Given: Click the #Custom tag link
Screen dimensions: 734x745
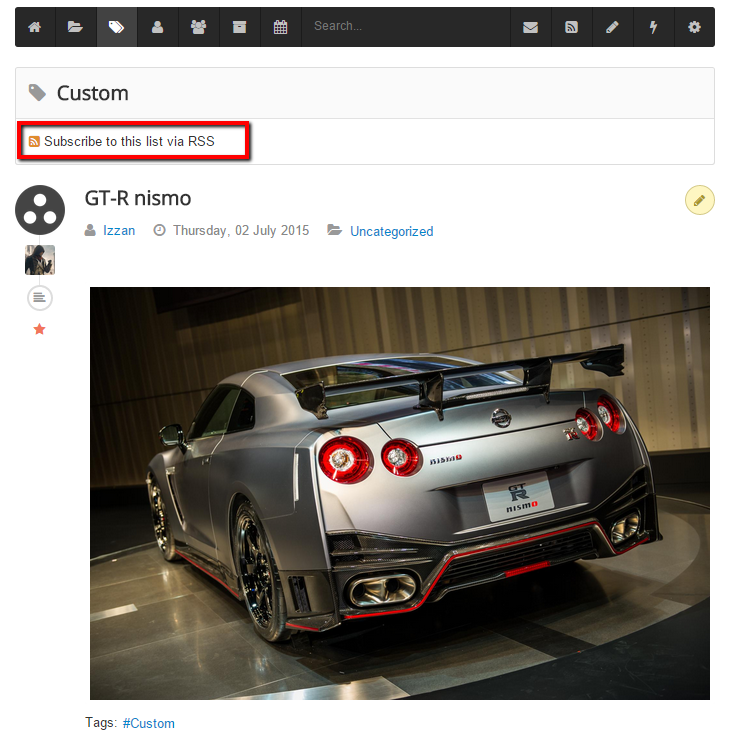Looking at the screenshot, I should (x=148, y=723).
